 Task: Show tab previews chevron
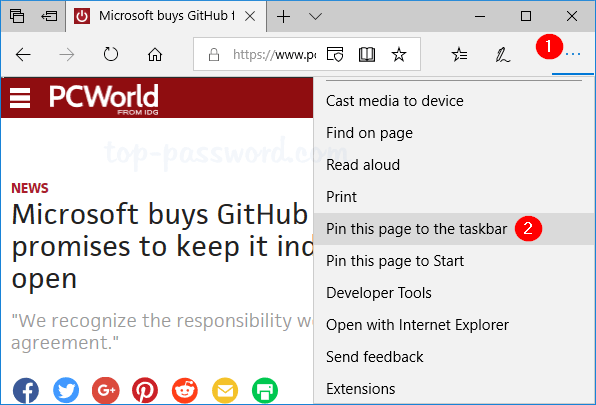pyautogui.click(x=315, y=16)
